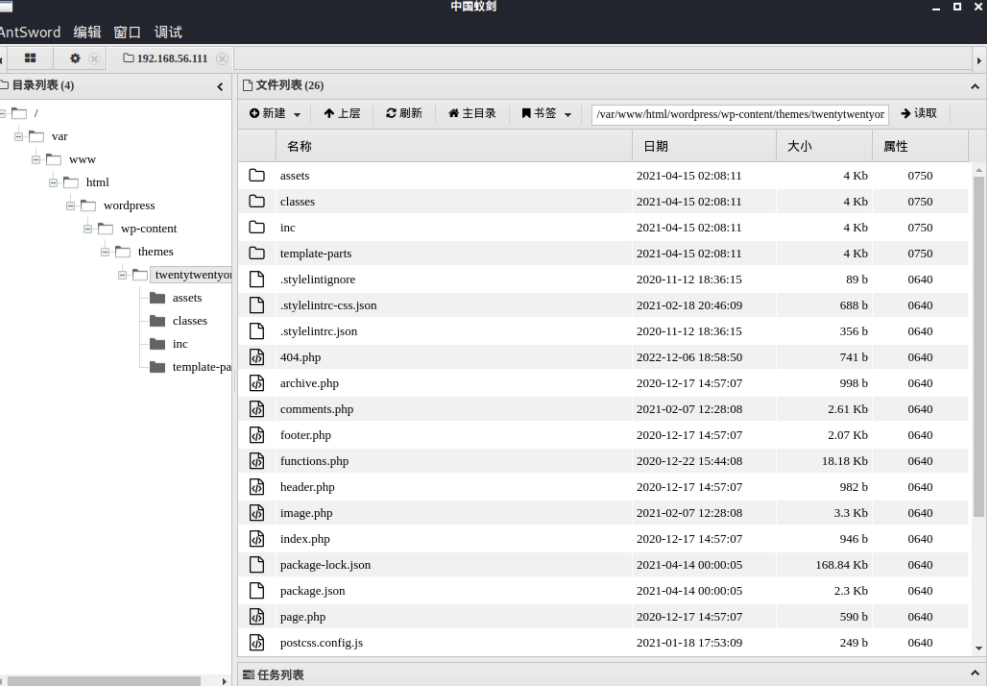
Task: Click code file icon of comments.php
Action: tap(257, 409)
